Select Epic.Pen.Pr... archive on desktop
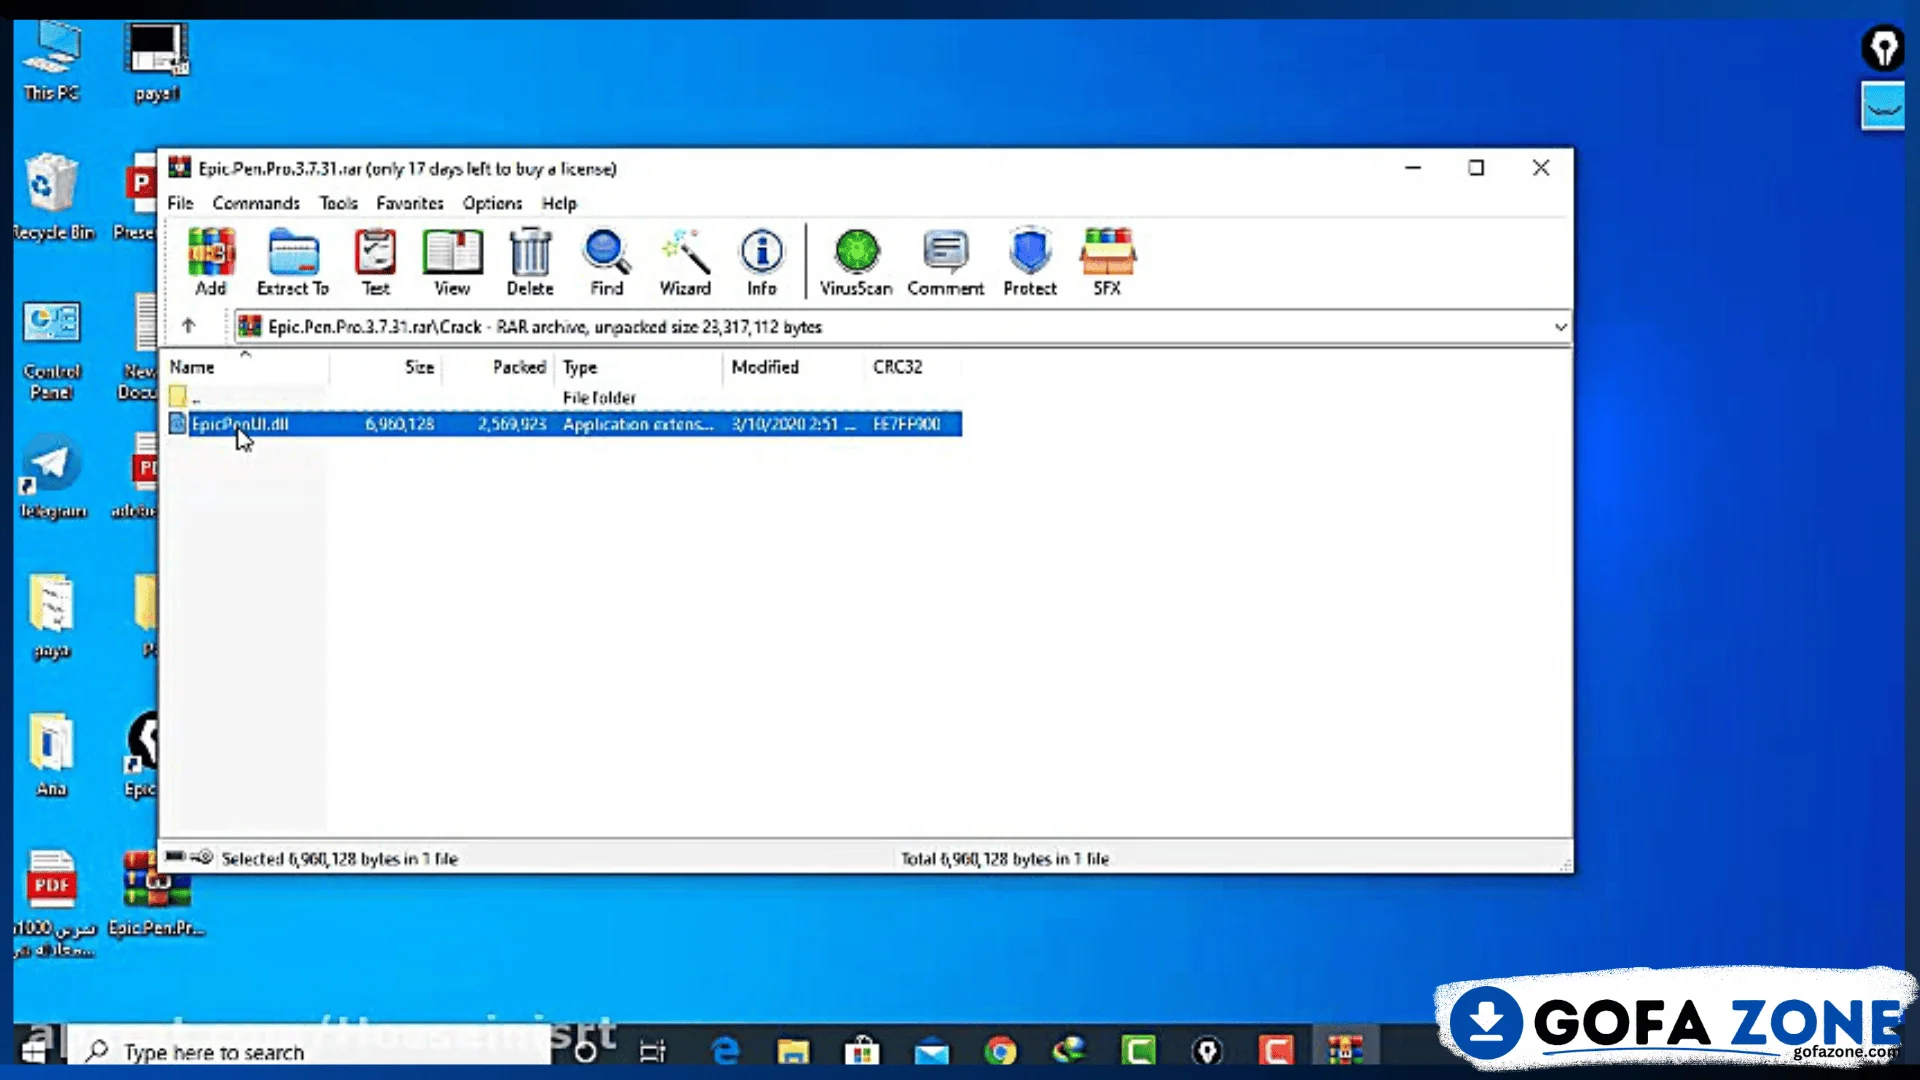The image size is (1920, 1080). click(156, 893)
